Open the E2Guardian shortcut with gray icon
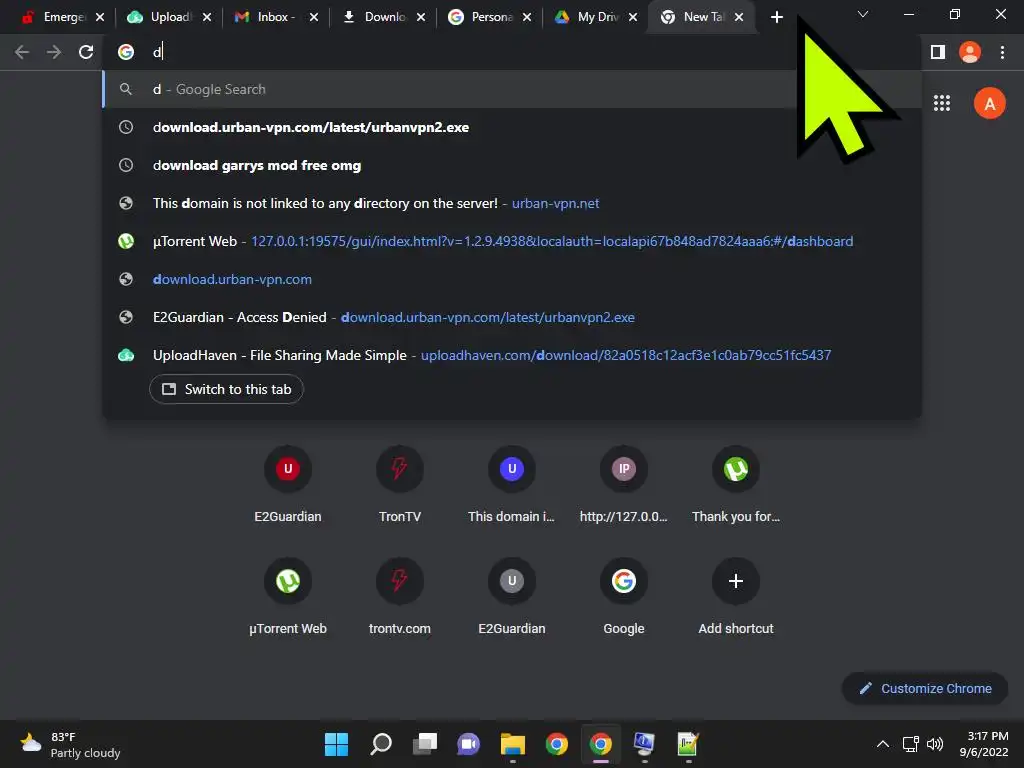 511,596
